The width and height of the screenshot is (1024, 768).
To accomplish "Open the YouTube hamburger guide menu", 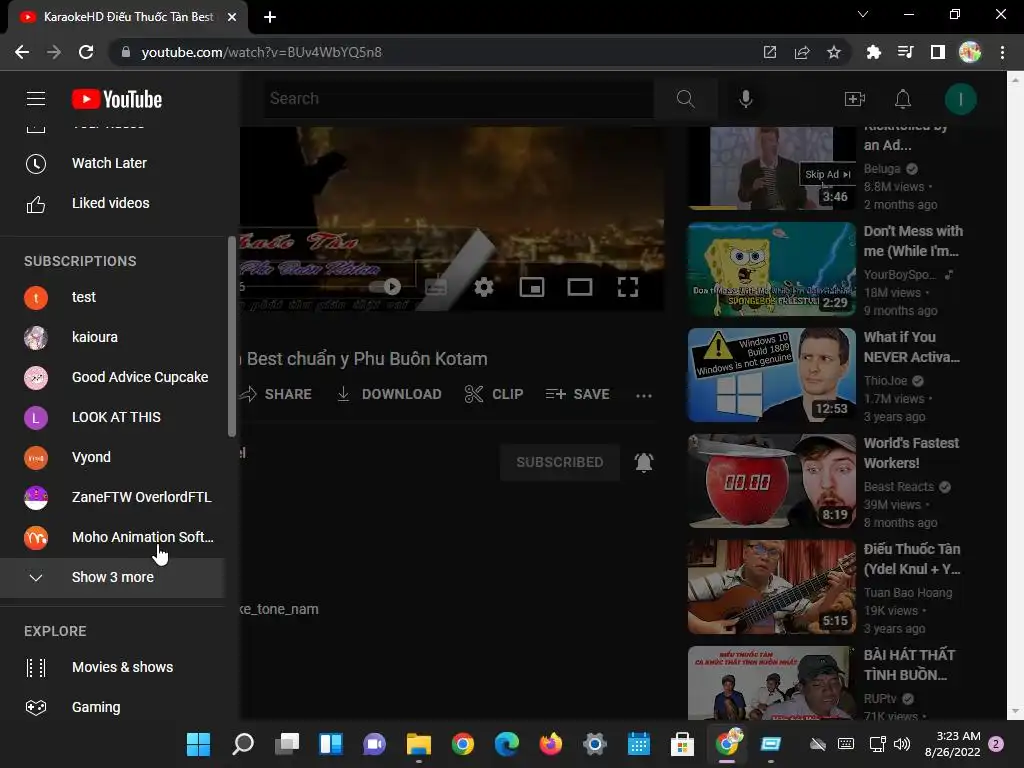I will point(36,99).
